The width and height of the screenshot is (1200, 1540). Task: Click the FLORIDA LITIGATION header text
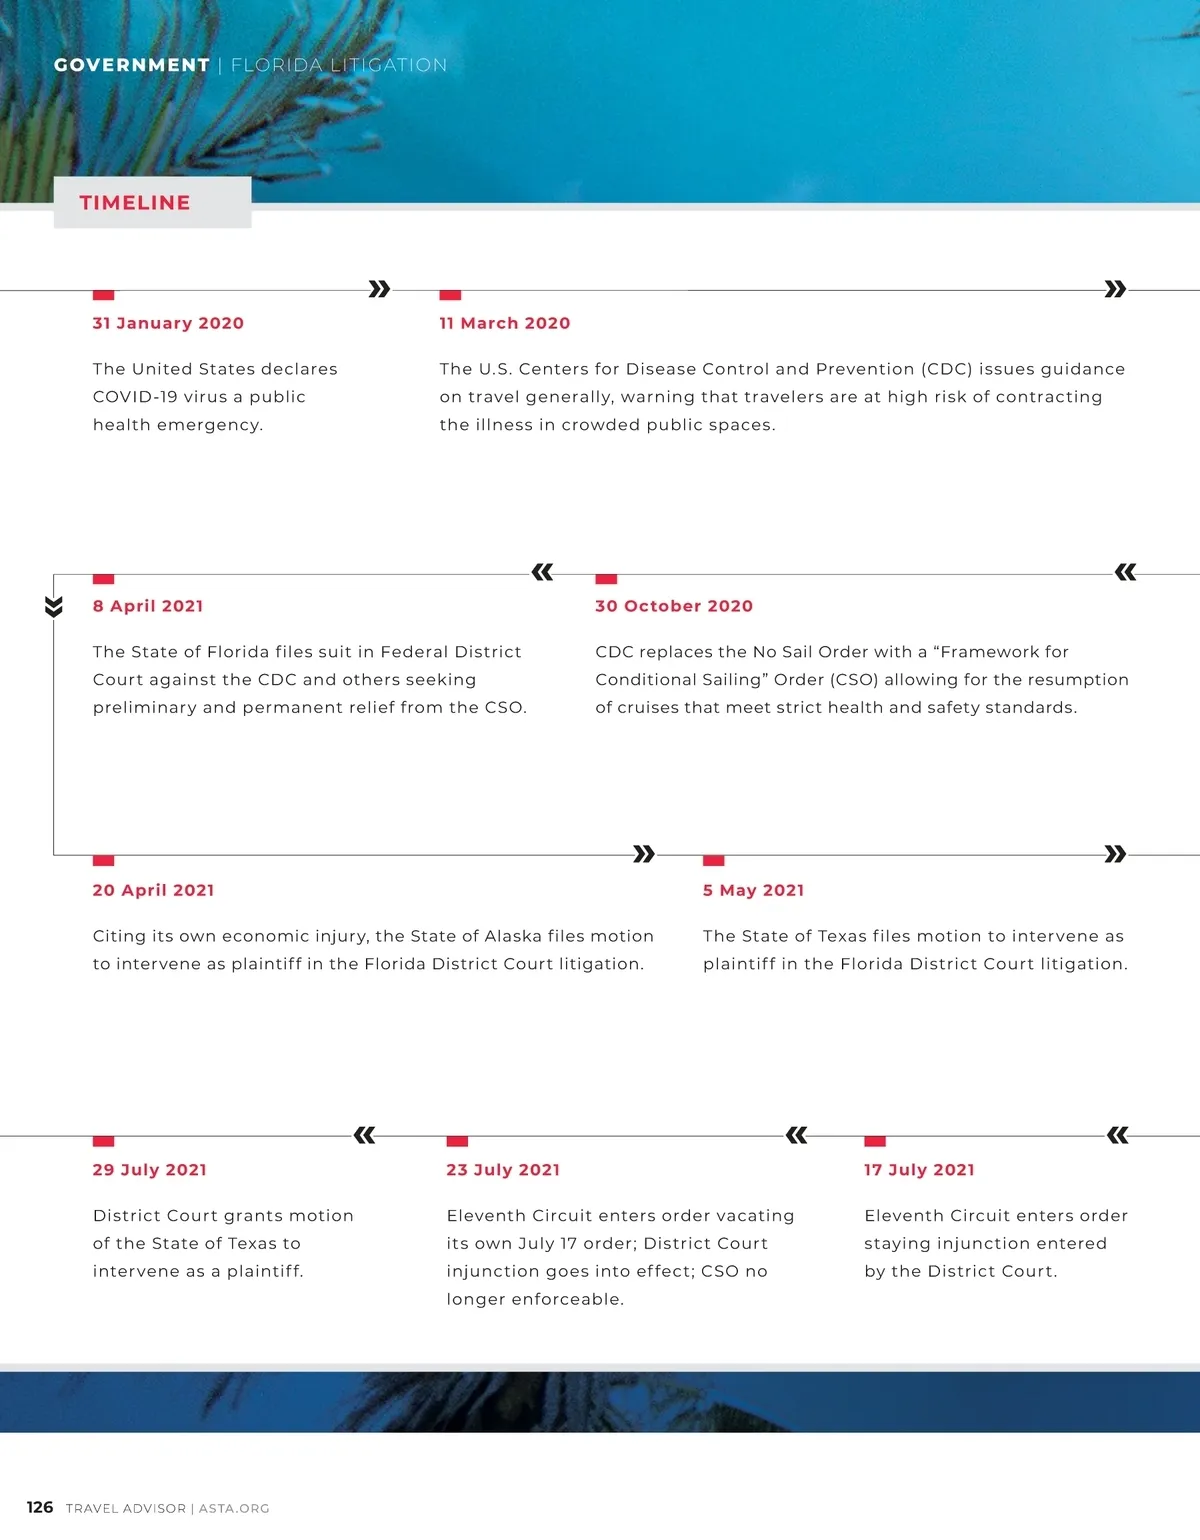tap(339, 65)
